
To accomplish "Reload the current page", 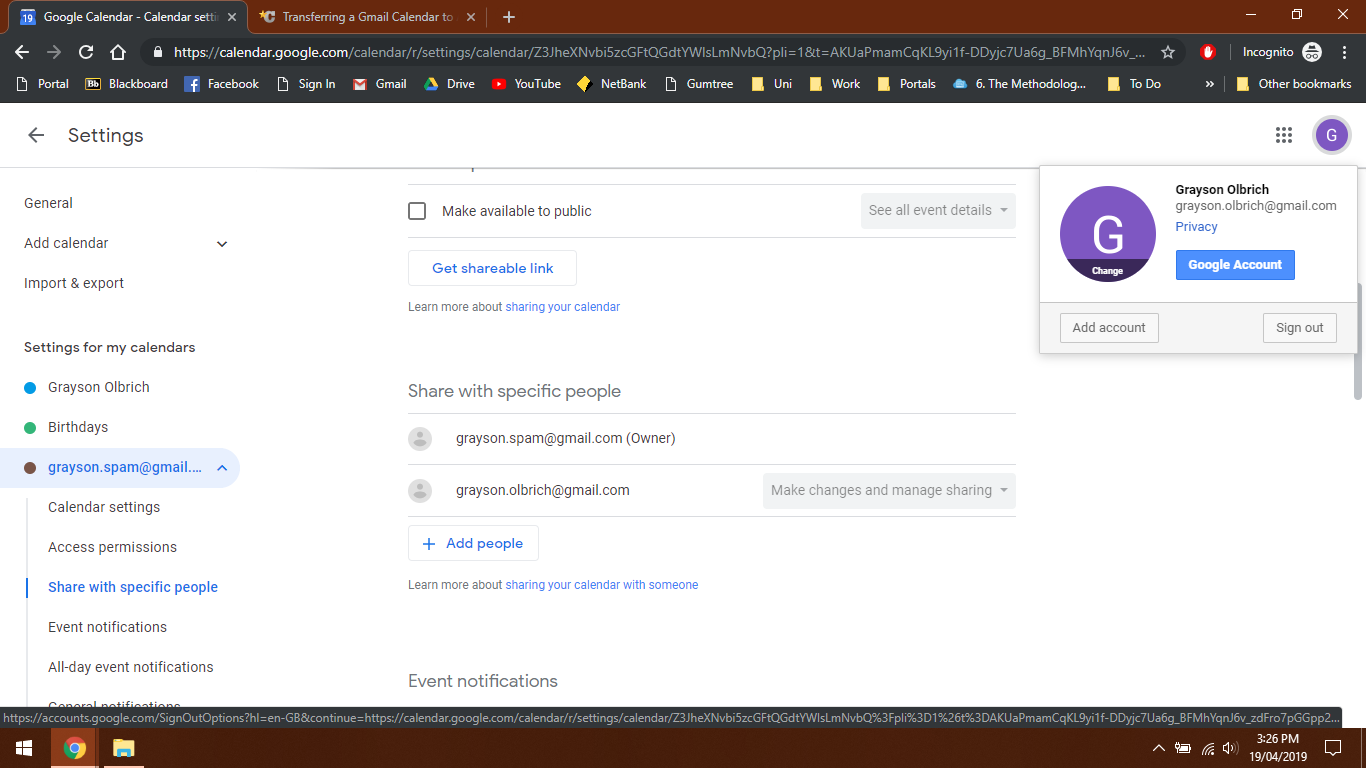I will pyautogui.click(x=86, y=52).
